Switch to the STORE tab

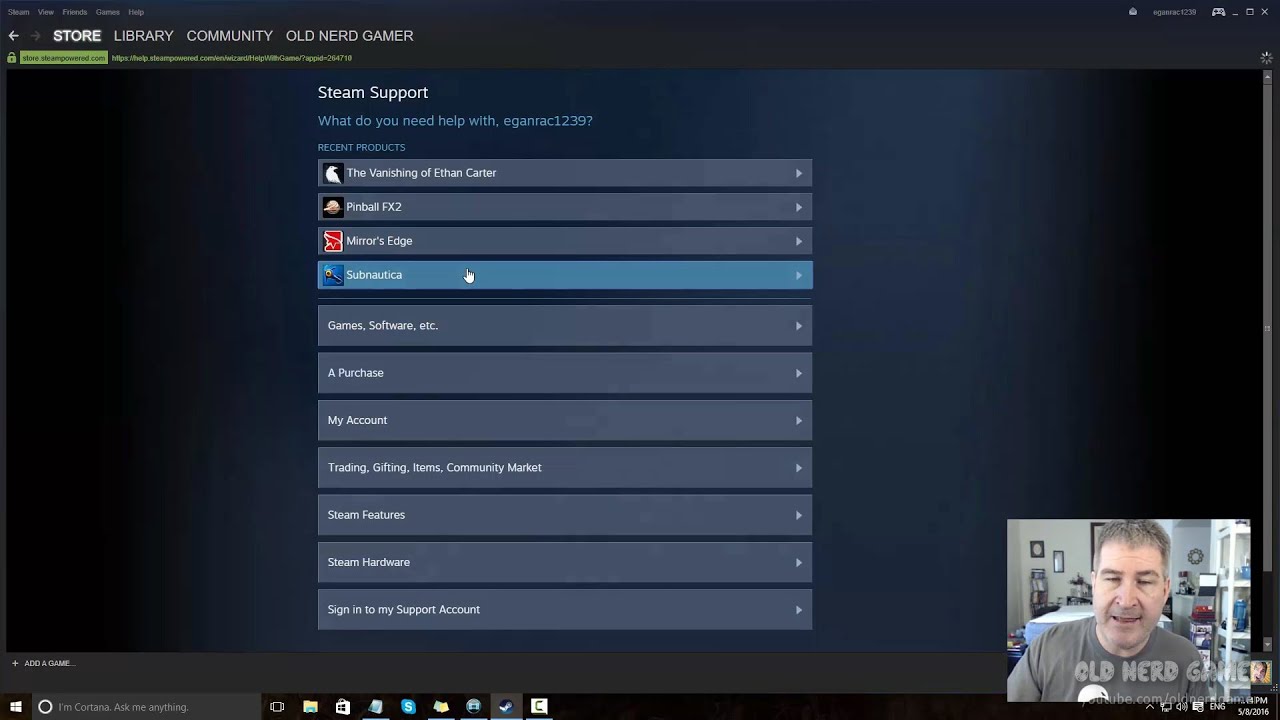pyautogui.click(x=77, y=35)
